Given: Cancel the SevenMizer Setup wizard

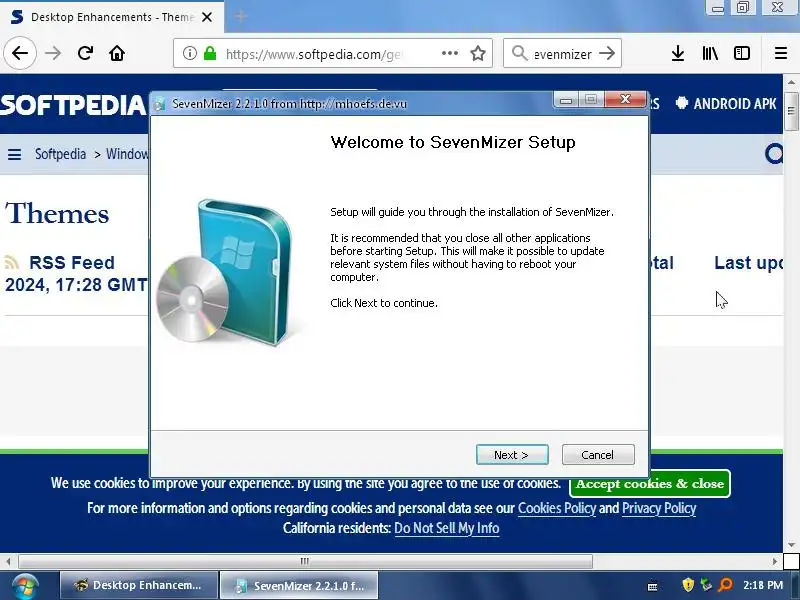Looking at the screenshot, I should click(x=598, y=455).
